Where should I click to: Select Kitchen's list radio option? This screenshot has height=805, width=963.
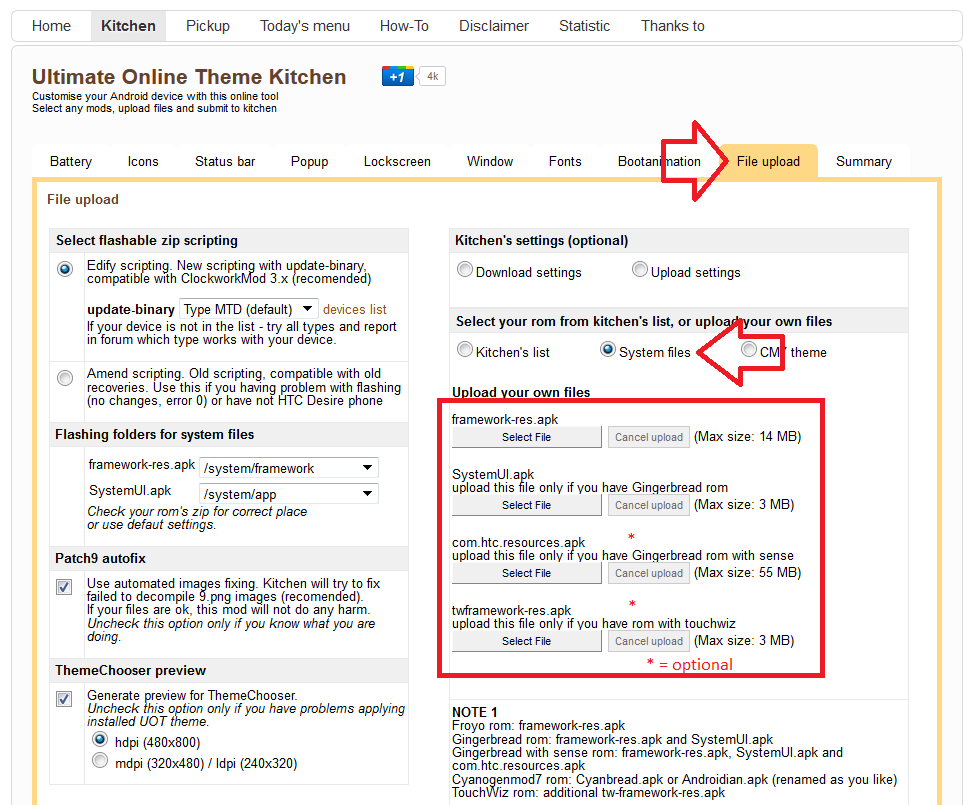tap(465, 349)
